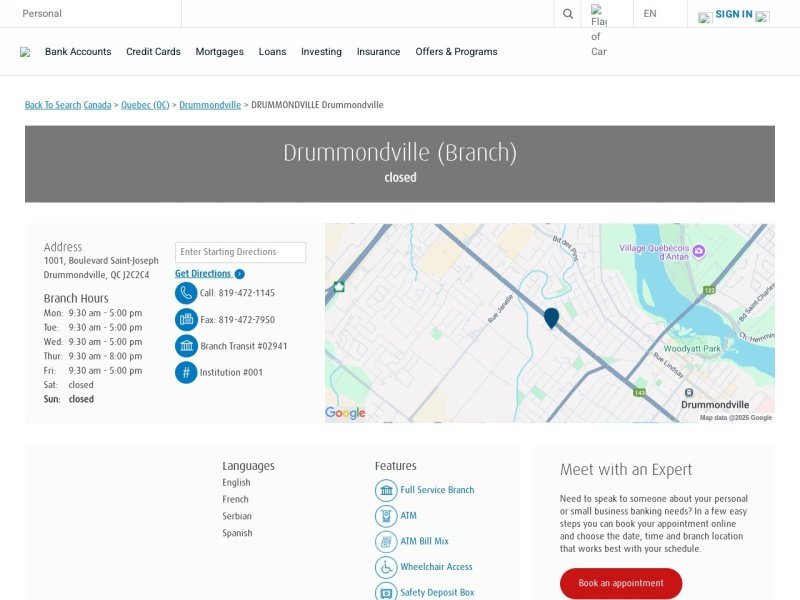Click the ATM feature link text
Image resolution: width=800 pixels, height=600 pixels.
pos(408,515)
